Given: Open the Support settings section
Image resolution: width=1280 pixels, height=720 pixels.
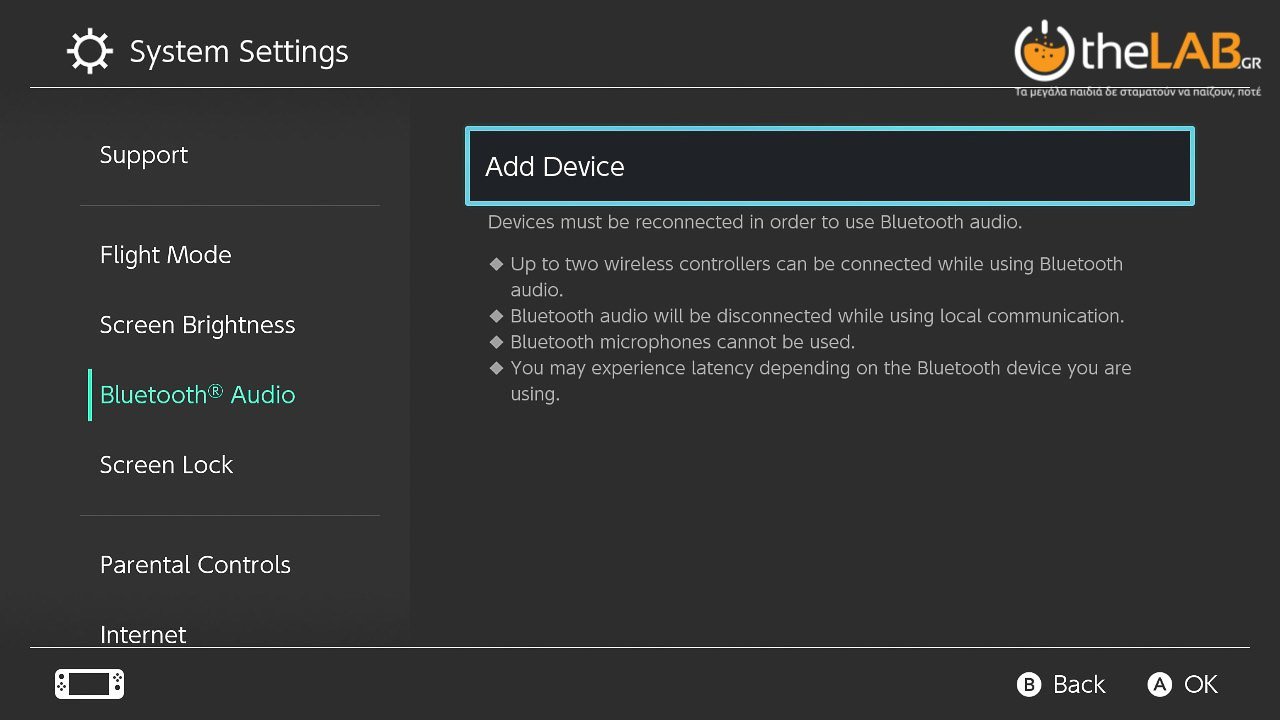Looking at the screenshot, I should point(144,155).
